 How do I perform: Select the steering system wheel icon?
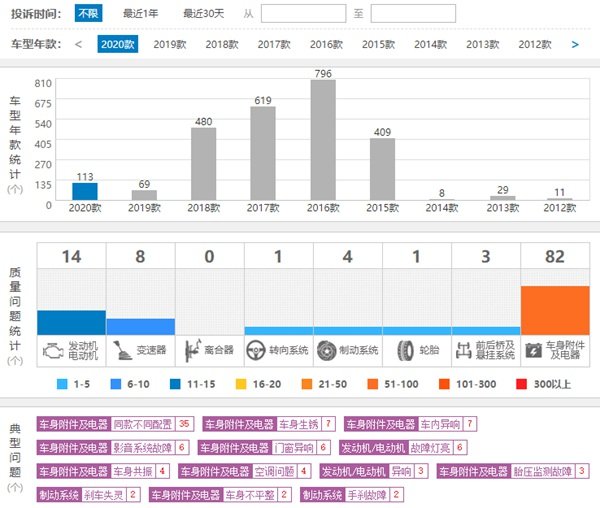259,350
